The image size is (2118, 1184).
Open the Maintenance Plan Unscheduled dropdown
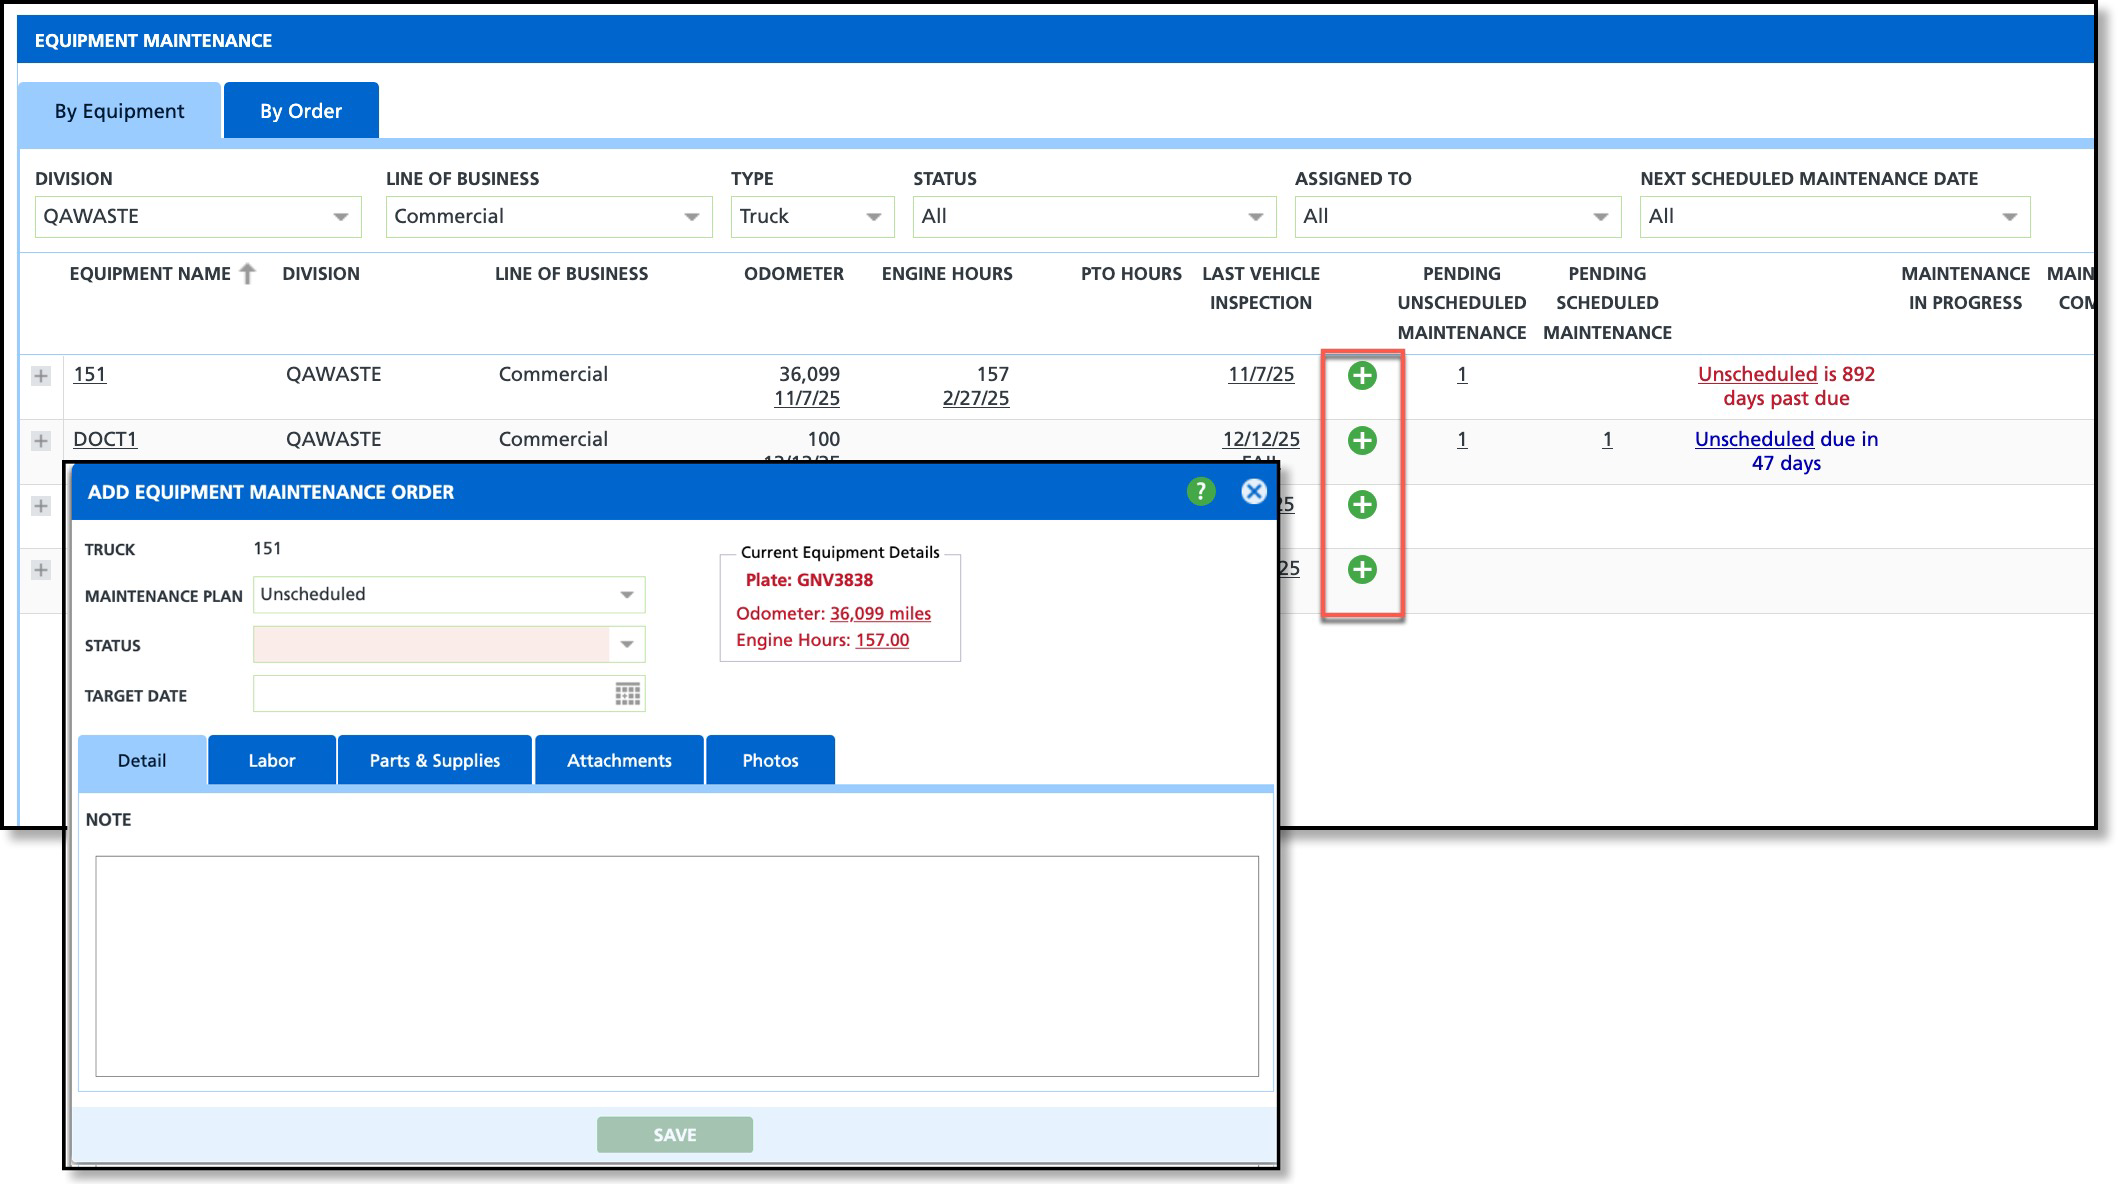(626, 595)
